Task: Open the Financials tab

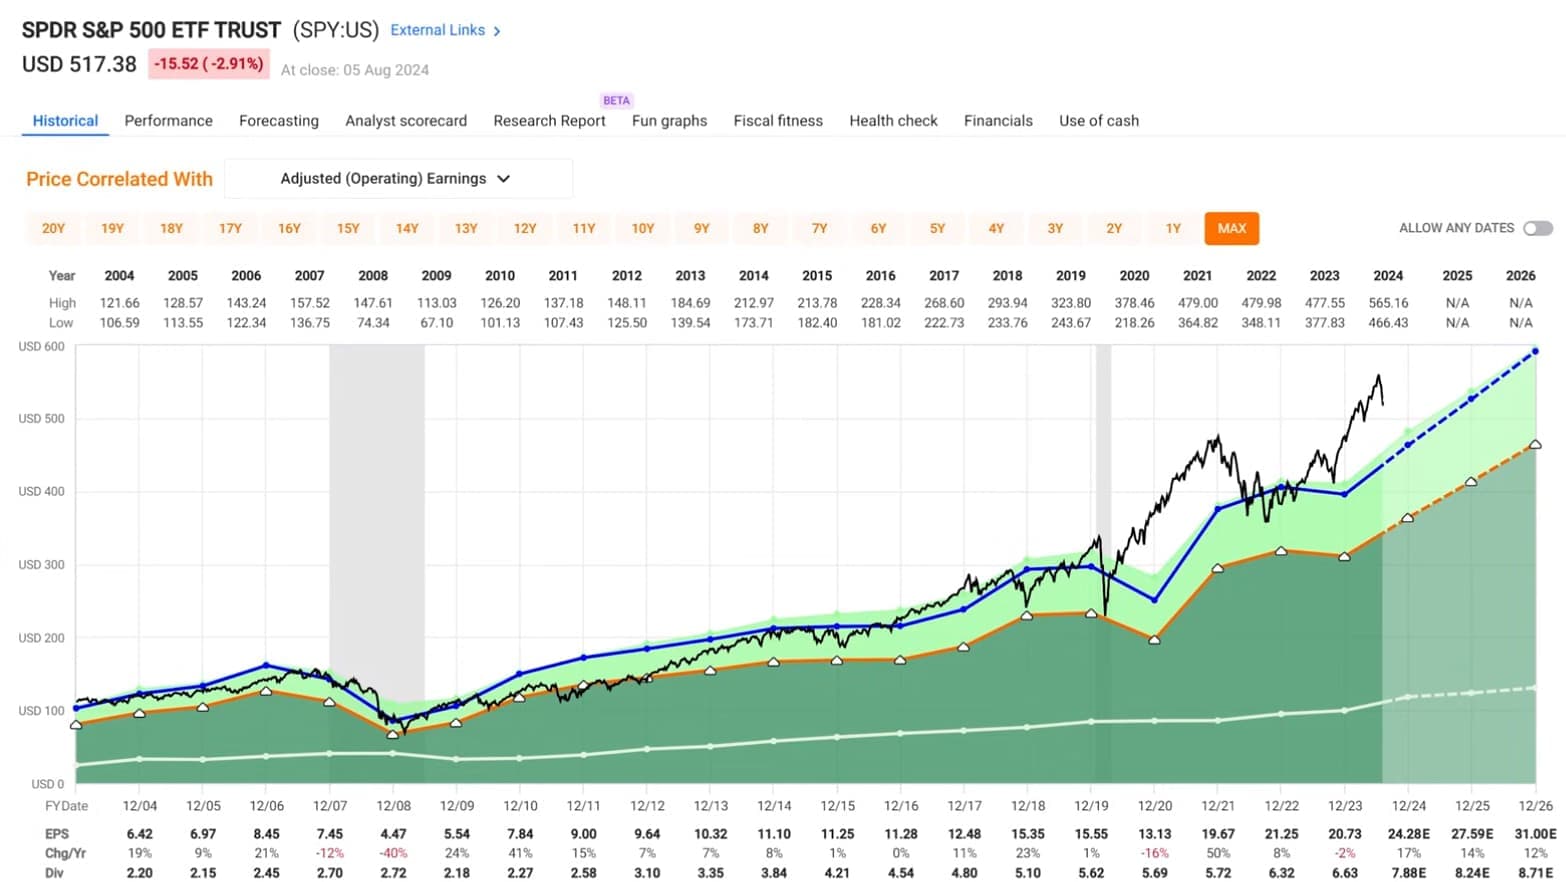Action: pyautogui.click(x=998, y=121)
